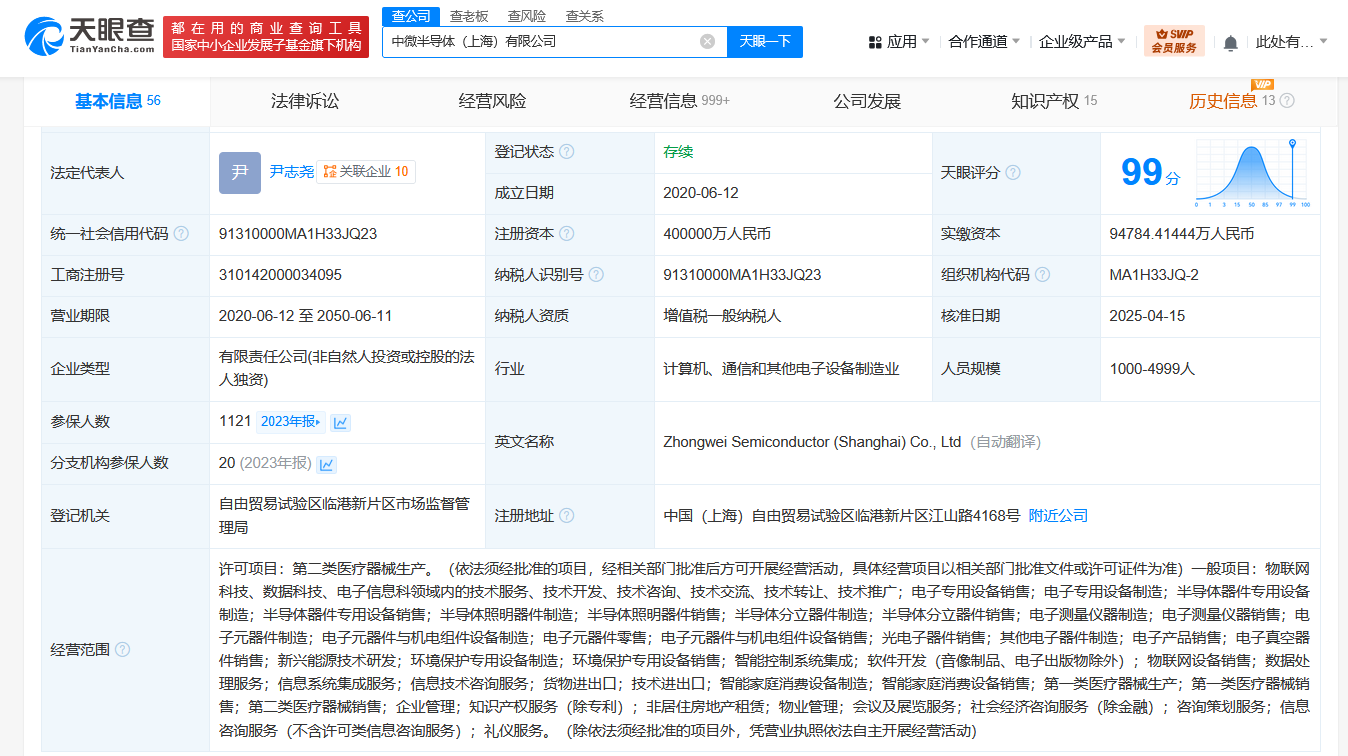Click the 天眼一下 search button
The width and height of the screenshot is (1348, 756).
click(765, 42)
